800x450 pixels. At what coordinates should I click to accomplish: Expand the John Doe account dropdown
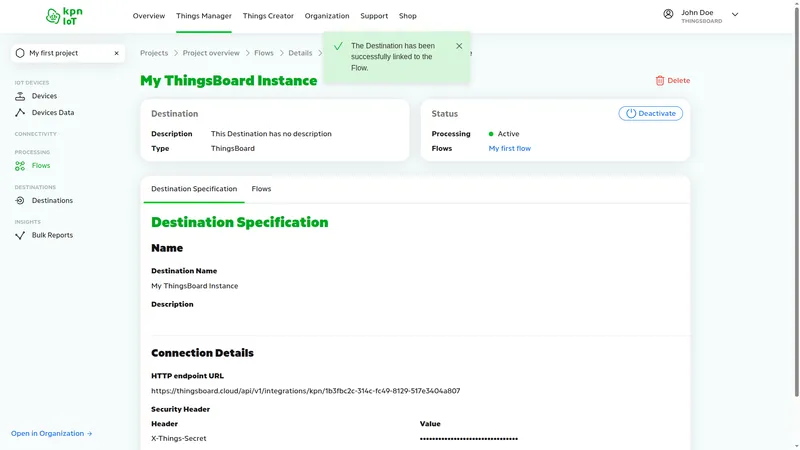[735, 15]
